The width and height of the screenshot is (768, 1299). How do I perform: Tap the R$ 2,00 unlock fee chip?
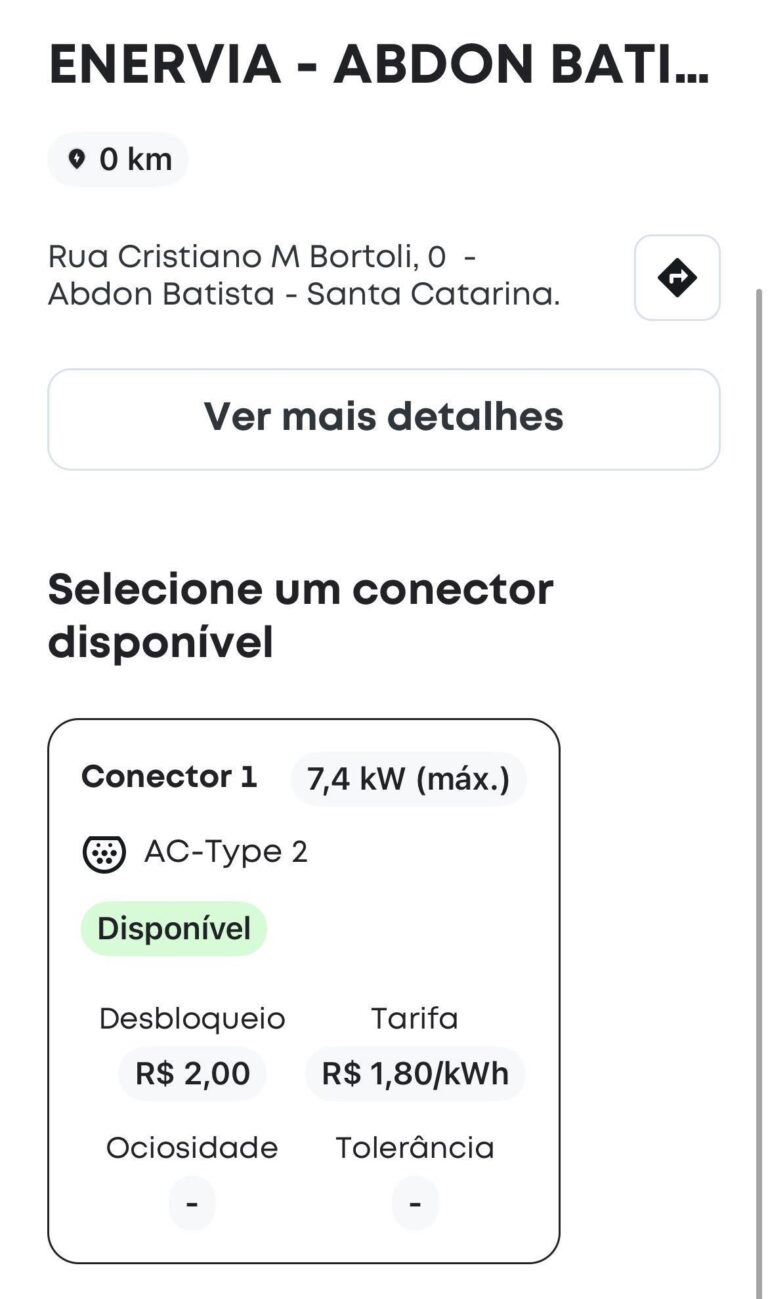(x=193, y=1074)
